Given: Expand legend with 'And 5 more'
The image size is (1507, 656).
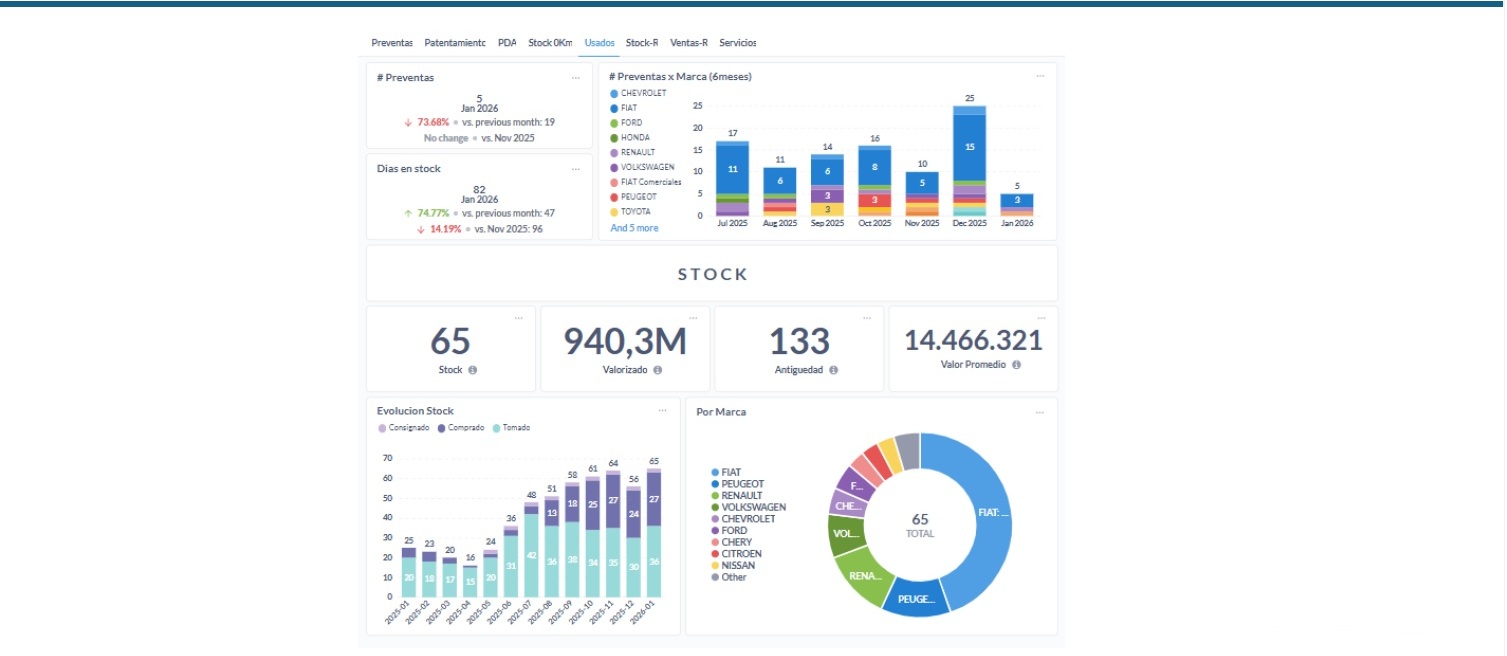Looking at the screenshot, I should pos(634,228).
